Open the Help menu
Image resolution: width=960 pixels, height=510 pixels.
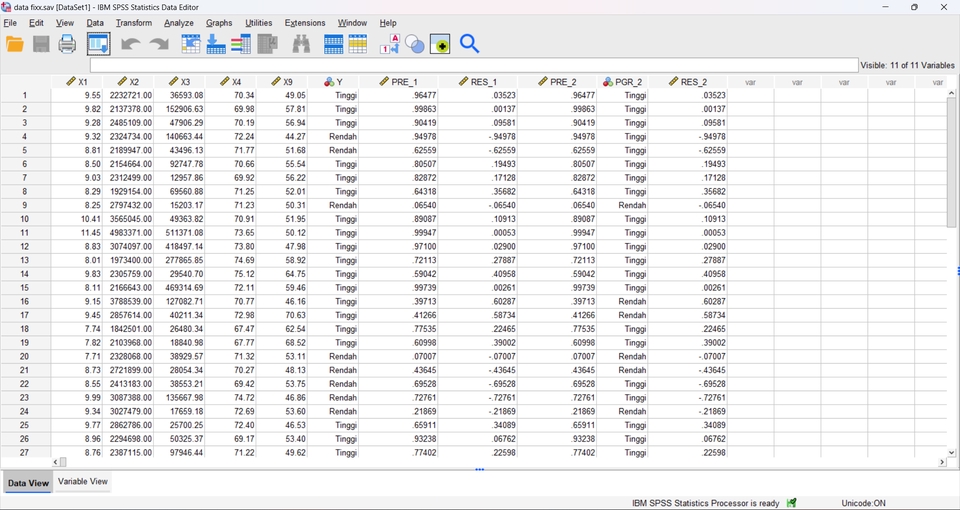point(388,23)
